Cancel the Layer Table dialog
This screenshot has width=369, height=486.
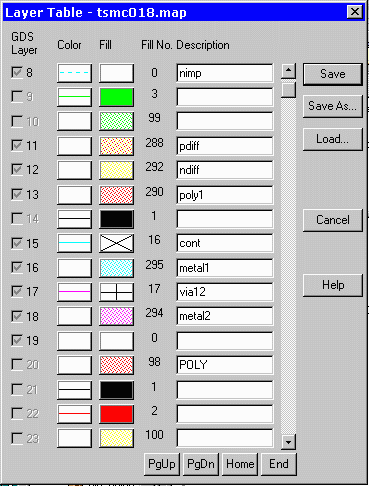(x=333, y=220)
